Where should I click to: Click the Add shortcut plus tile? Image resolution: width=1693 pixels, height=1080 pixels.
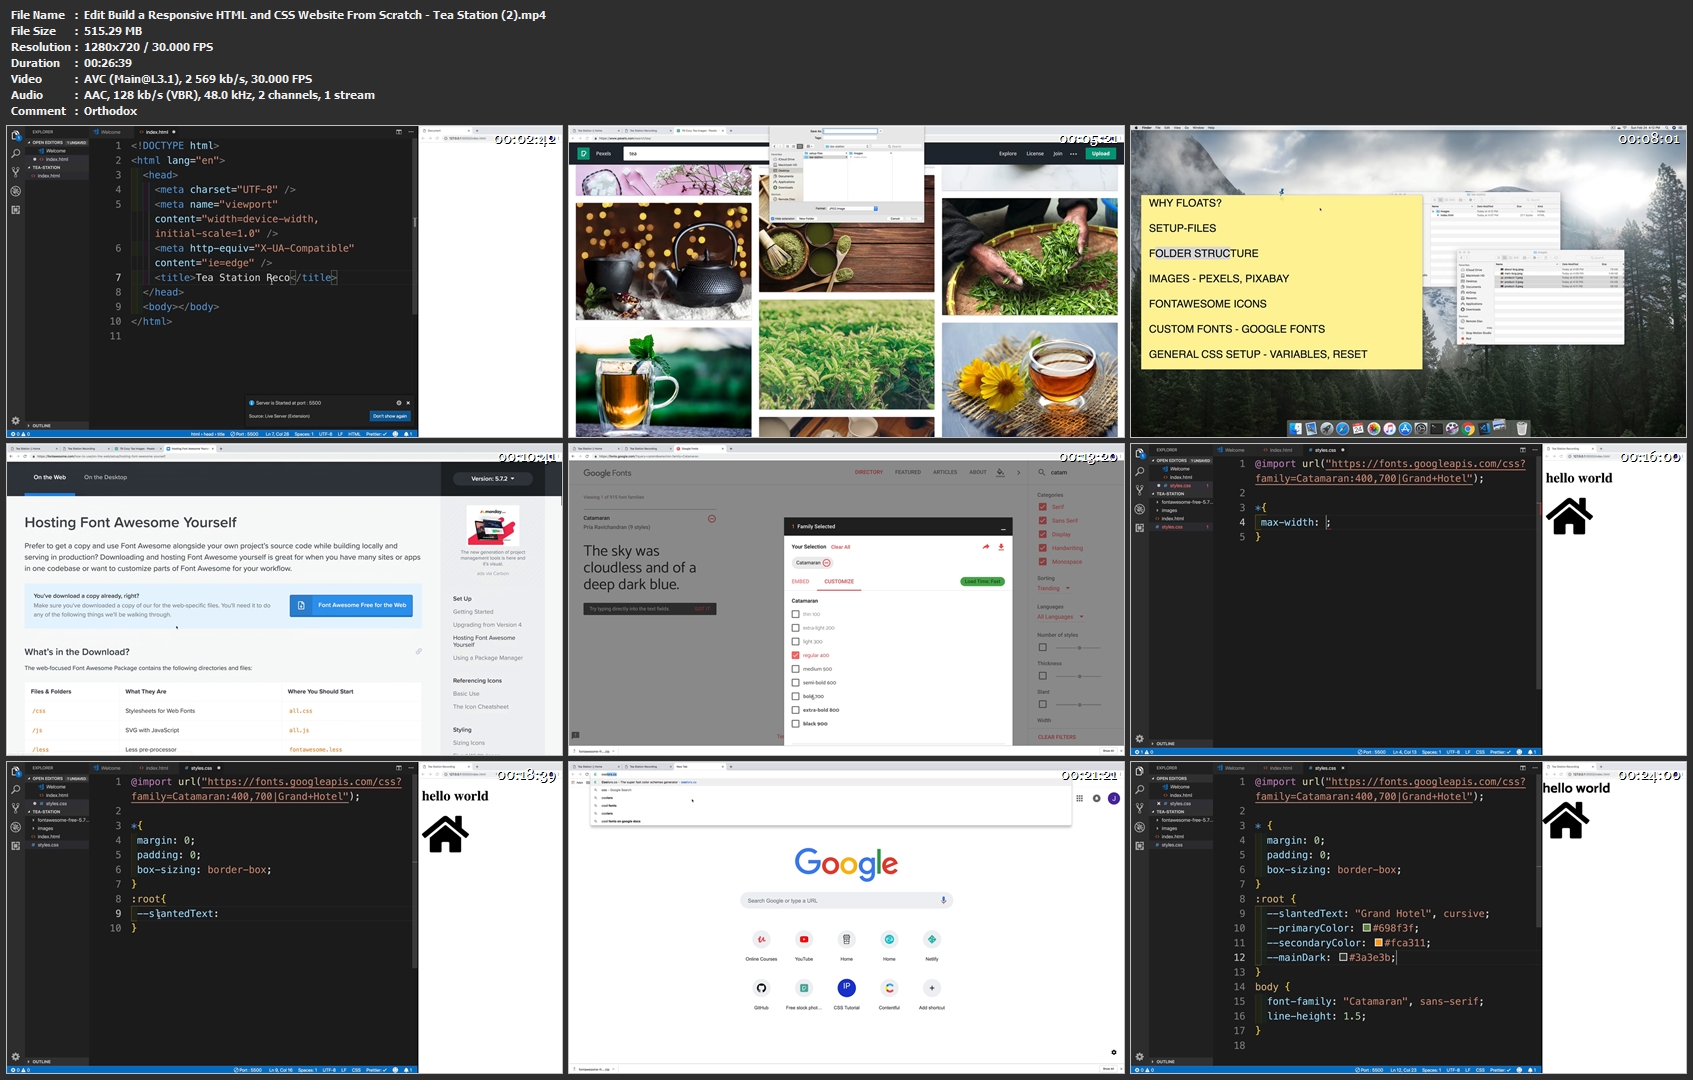932,988
